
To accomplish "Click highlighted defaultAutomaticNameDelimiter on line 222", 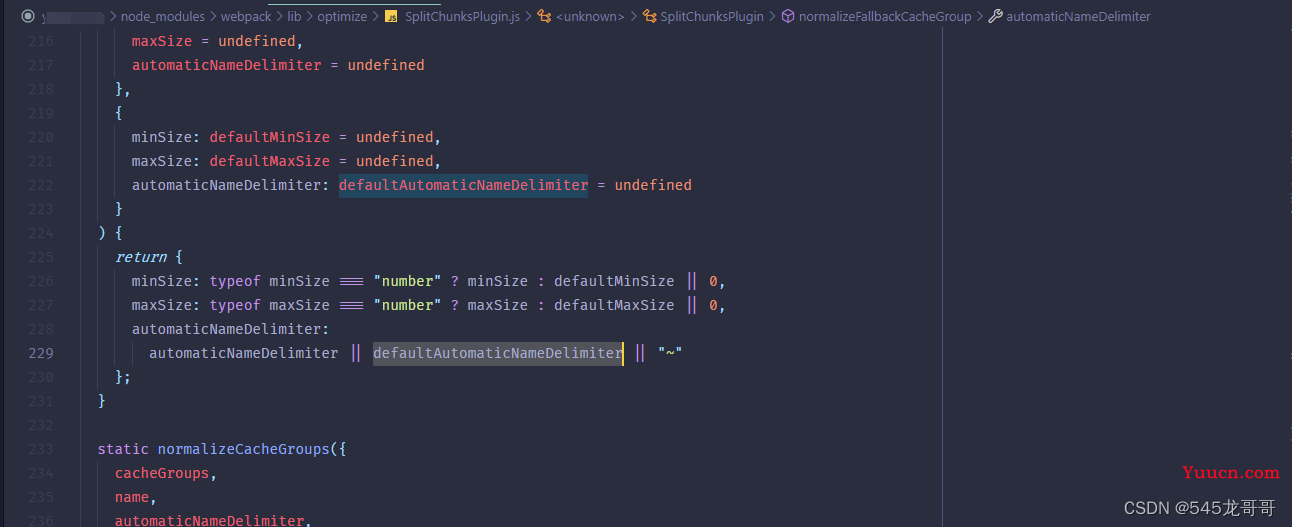I will click(x=463, y=185).
